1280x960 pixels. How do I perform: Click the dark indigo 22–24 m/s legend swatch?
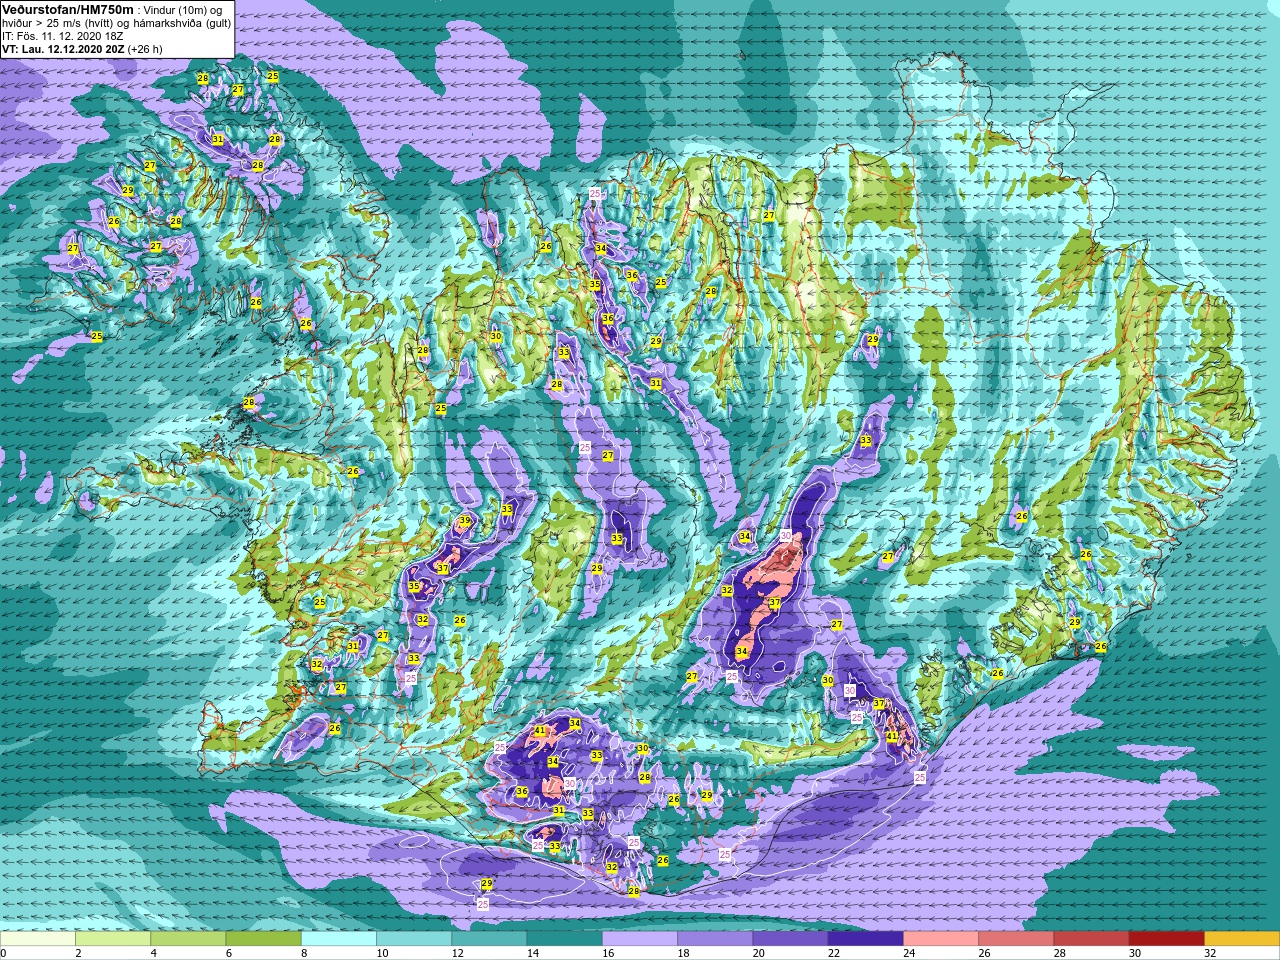pos(865,939)
